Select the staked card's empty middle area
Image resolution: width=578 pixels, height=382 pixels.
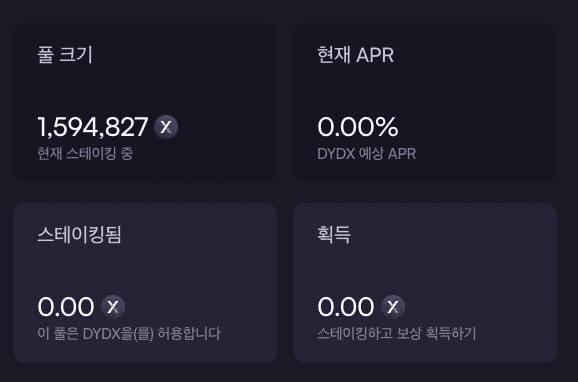(145, 271)
